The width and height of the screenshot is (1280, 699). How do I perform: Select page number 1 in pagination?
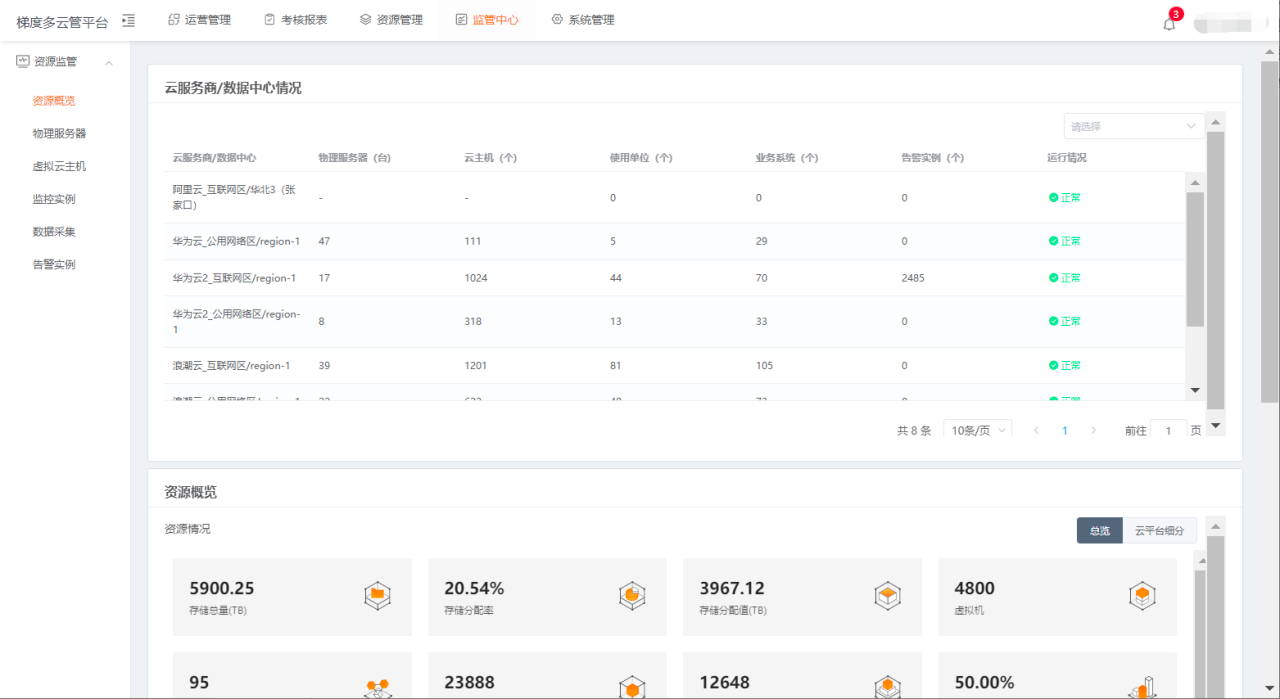point(1065,430)
